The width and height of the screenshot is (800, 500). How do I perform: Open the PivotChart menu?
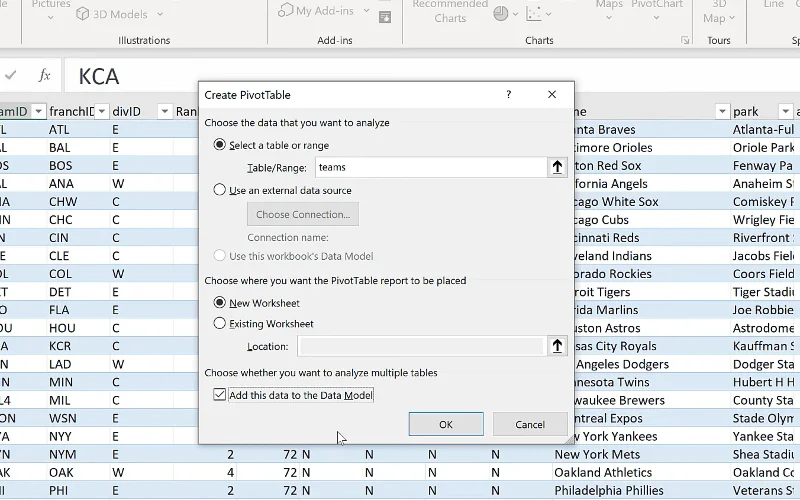pos(657,10)
